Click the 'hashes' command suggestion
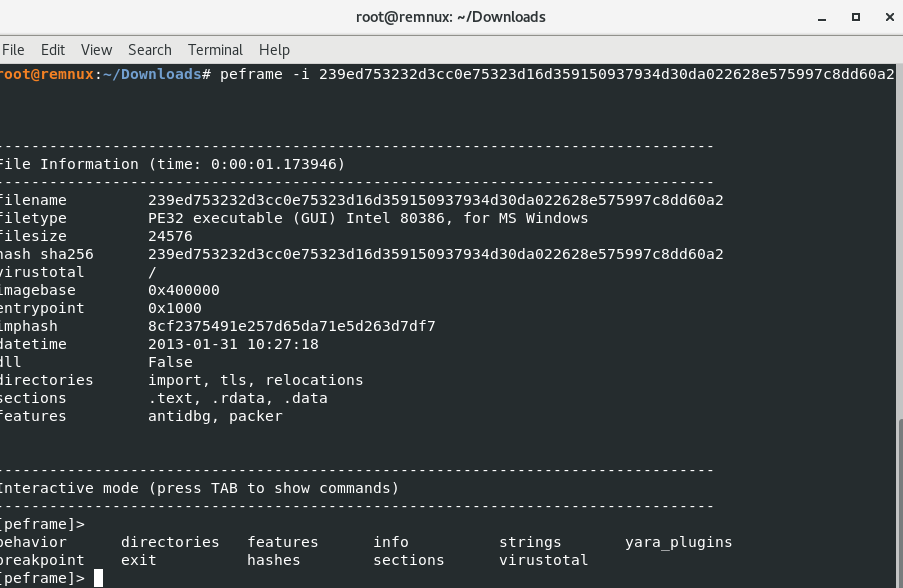Image resolution: width=903 pixels, height=588 pixels. 274,560
